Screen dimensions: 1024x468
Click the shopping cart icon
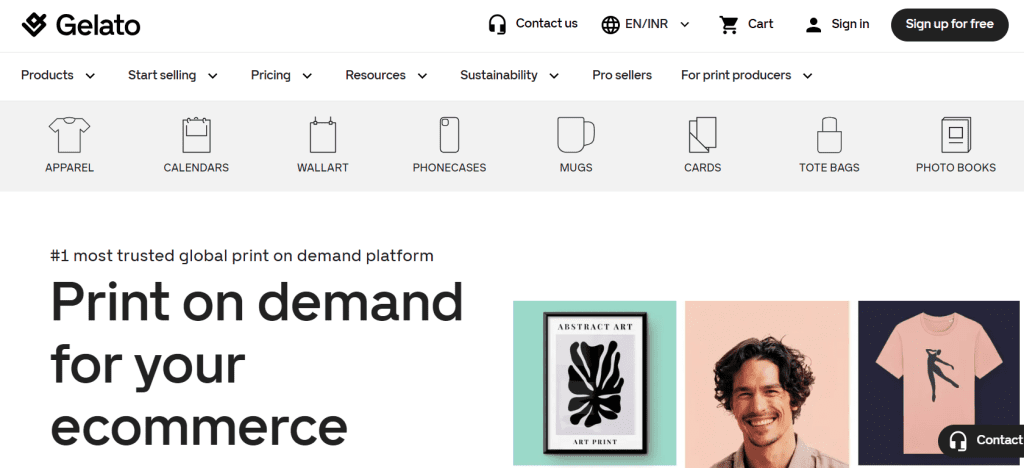click(728, 25)
